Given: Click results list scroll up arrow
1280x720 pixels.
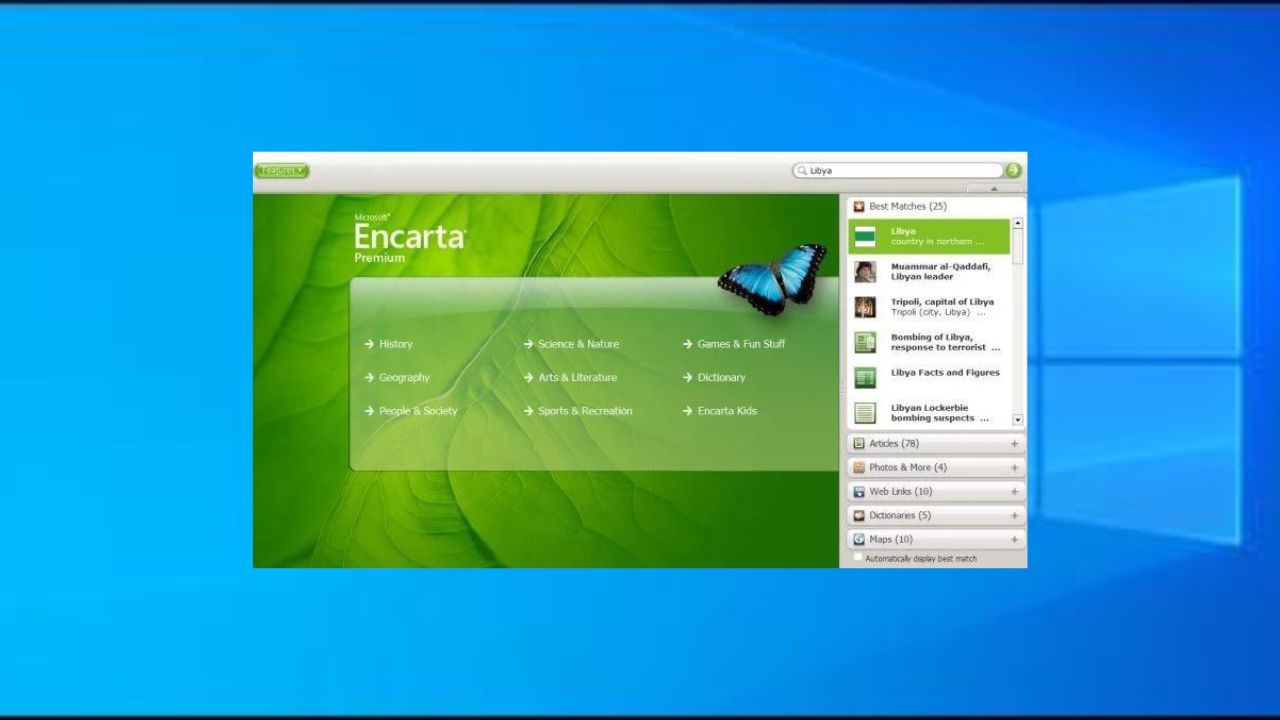Looking at the screenshot, I should click(1018, 223).
